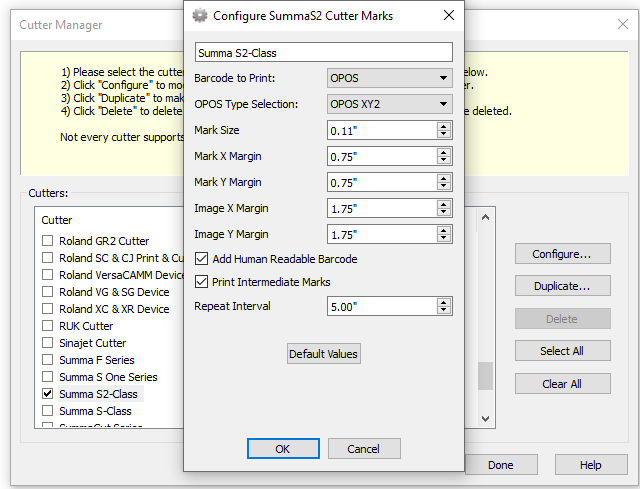Image resolution: width=640 pixels, height=489 pixels.
Task: Check the Sinajet Cutter box
Action: [x=48, y=342]
